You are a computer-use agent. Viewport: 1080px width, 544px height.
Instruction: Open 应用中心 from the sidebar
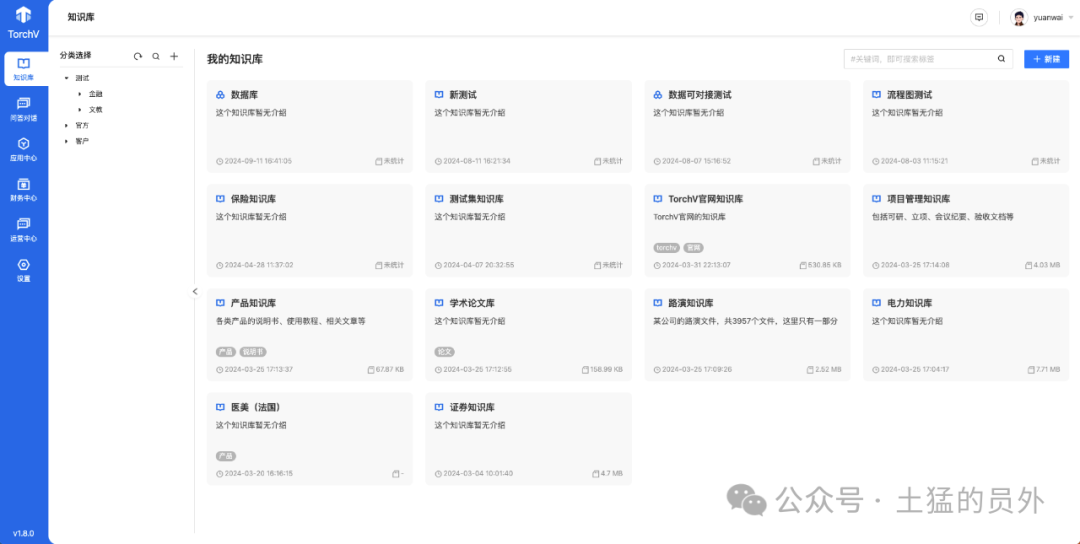pyautogui.click(x=23, y=149)
